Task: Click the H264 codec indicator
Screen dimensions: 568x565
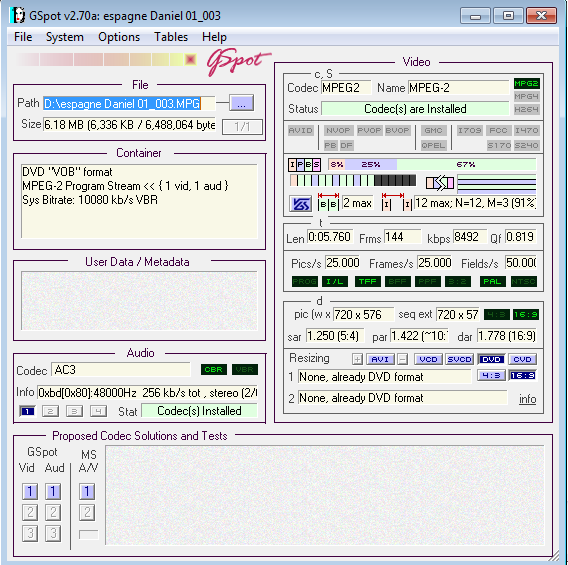Action: pyautogui.click(x=527, y=109)
